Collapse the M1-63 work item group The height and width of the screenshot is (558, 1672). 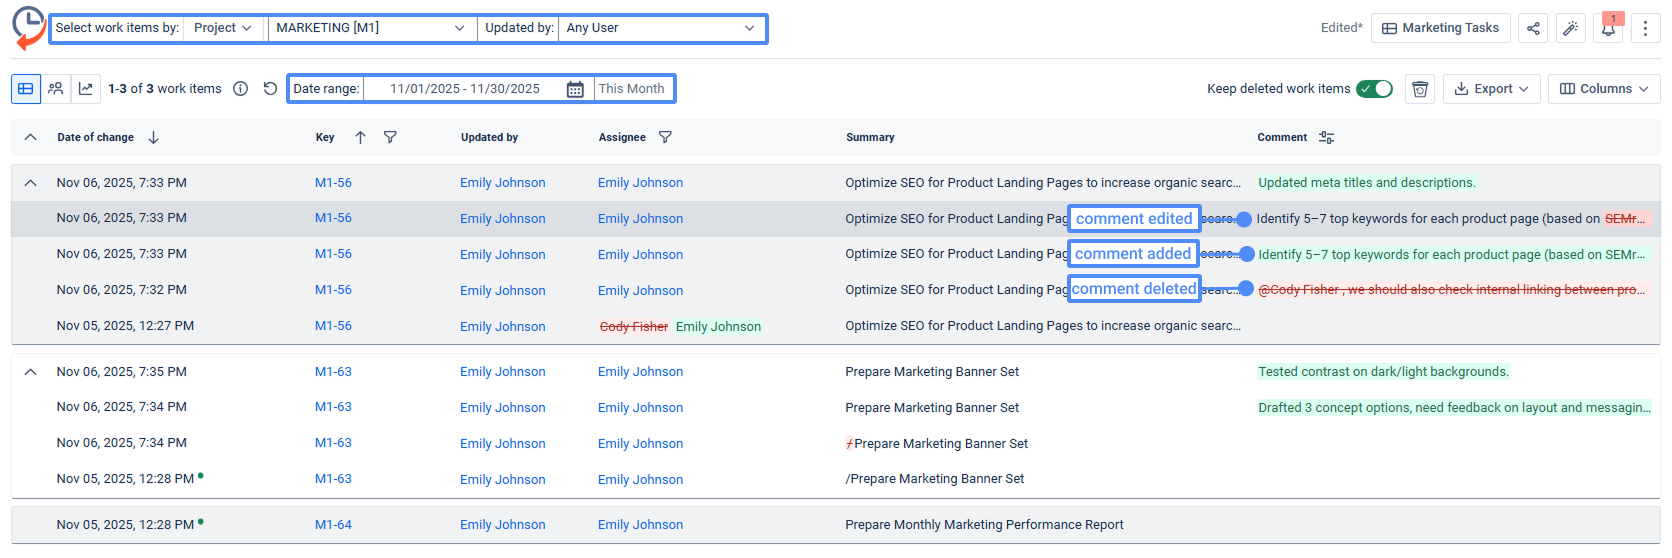click(x=30, y=372)
